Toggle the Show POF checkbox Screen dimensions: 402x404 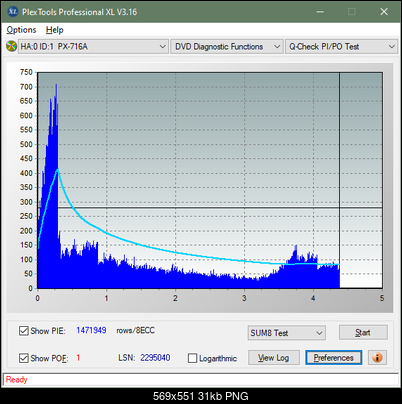24,358
